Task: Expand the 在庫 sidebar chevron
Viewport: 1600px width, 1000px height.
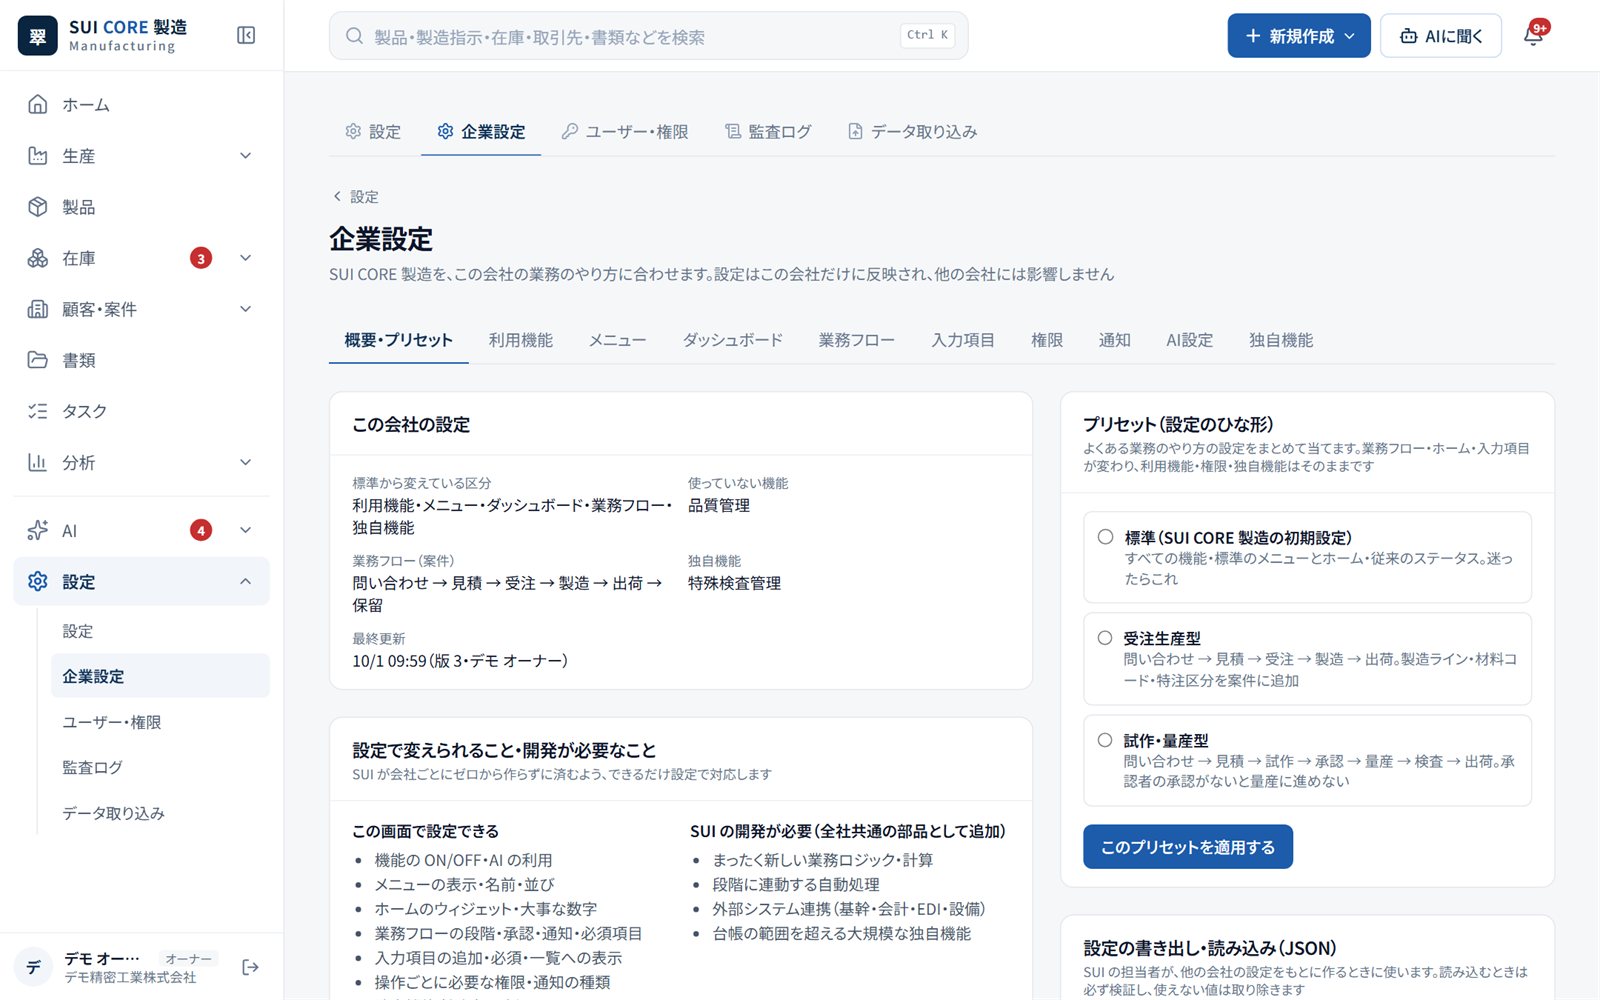Action: 246,258
